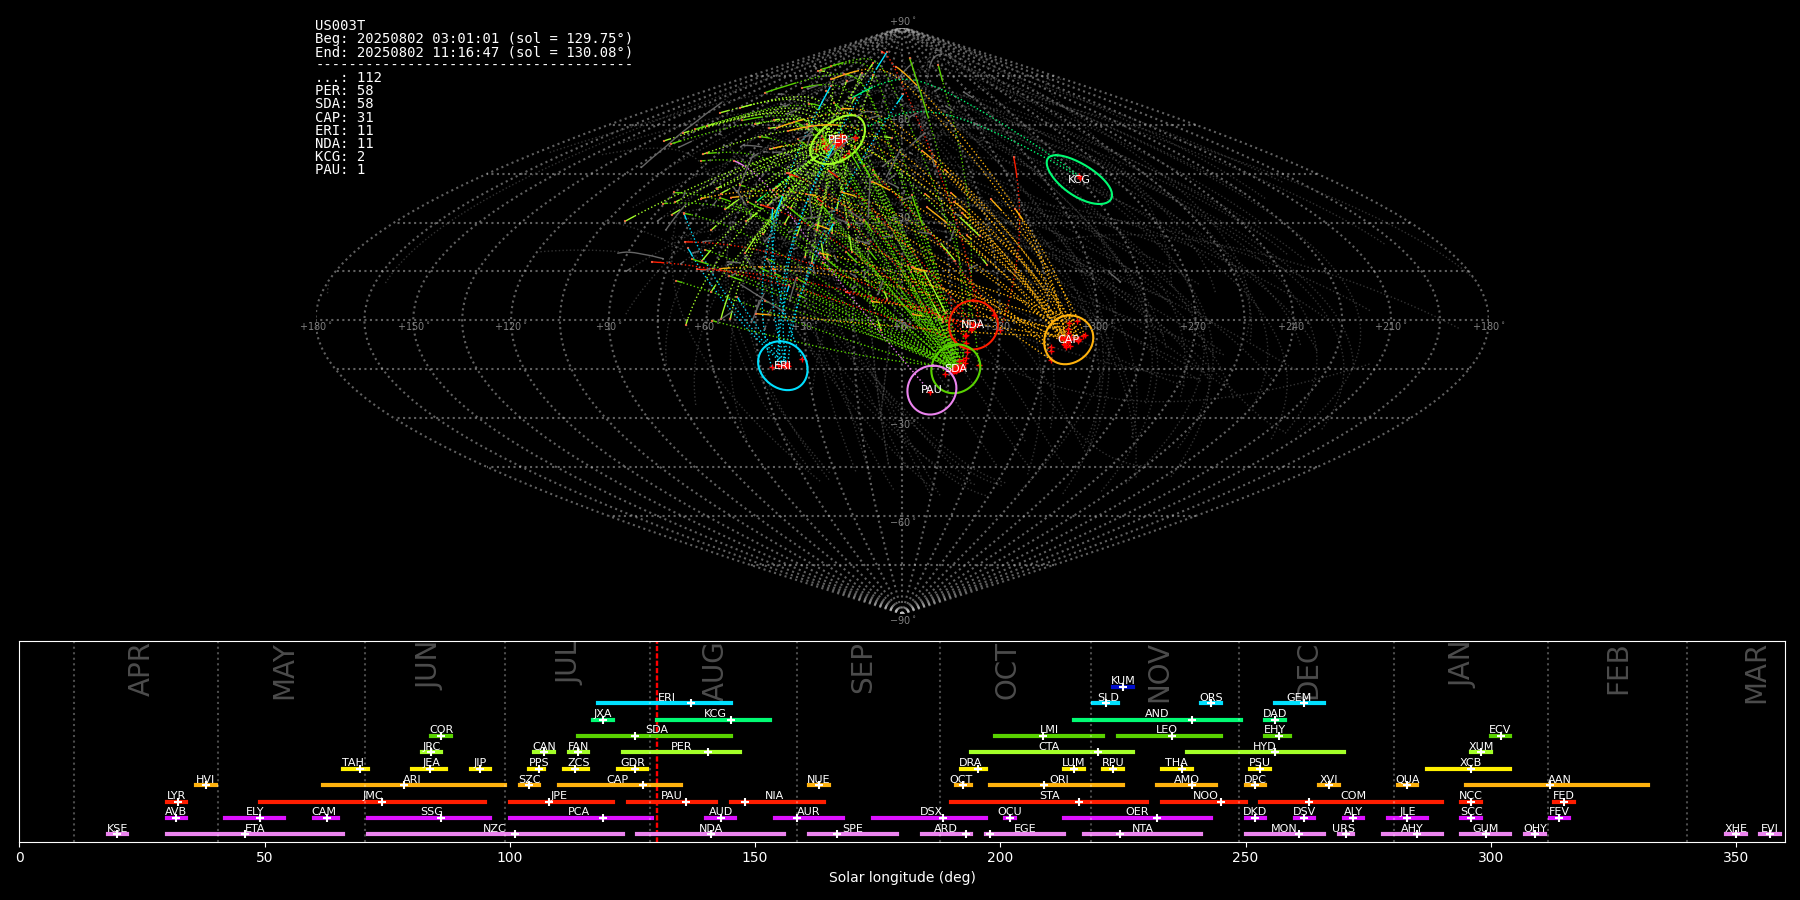
Task: Select the CAP orange radiant circle on map
Action: coord(1069,340)
